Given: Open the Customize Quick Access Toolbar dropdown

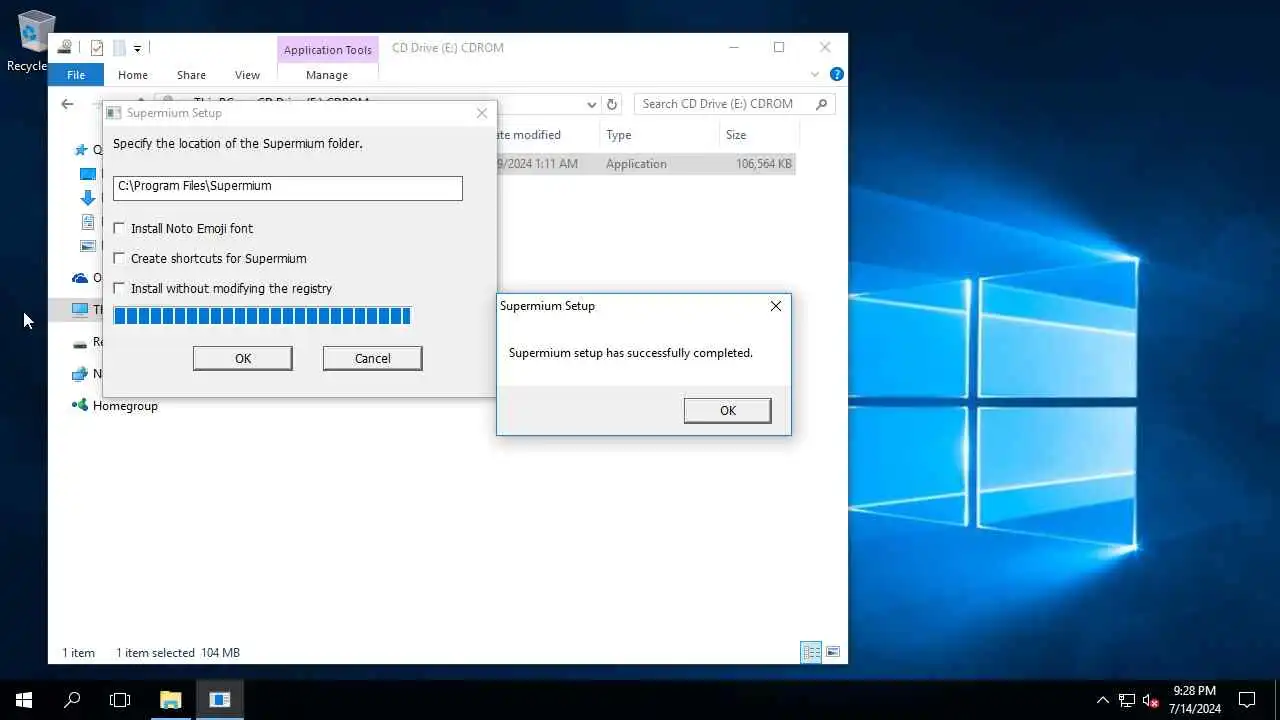Looking at the screenshot, I should 137,48.
